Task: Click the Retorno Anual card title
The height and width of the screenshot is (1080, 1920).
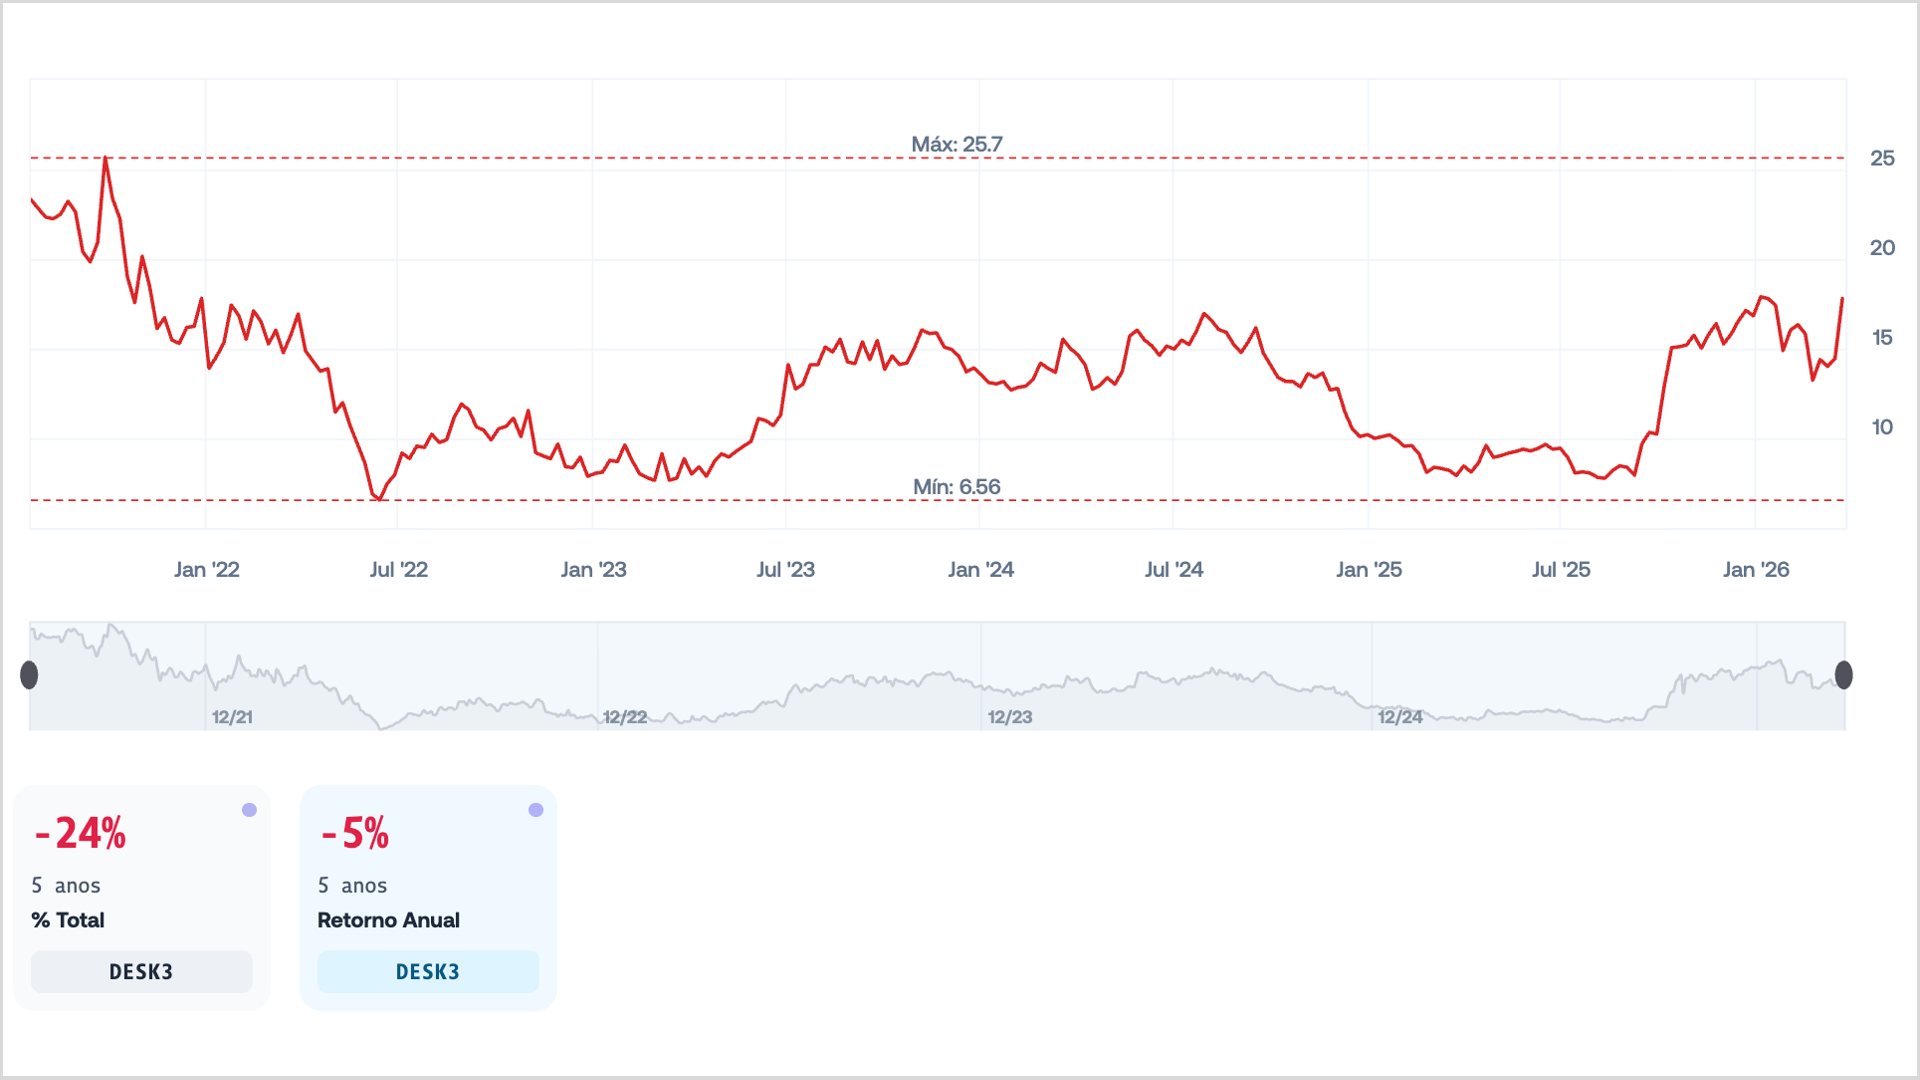Action: (x=388, y=920)
